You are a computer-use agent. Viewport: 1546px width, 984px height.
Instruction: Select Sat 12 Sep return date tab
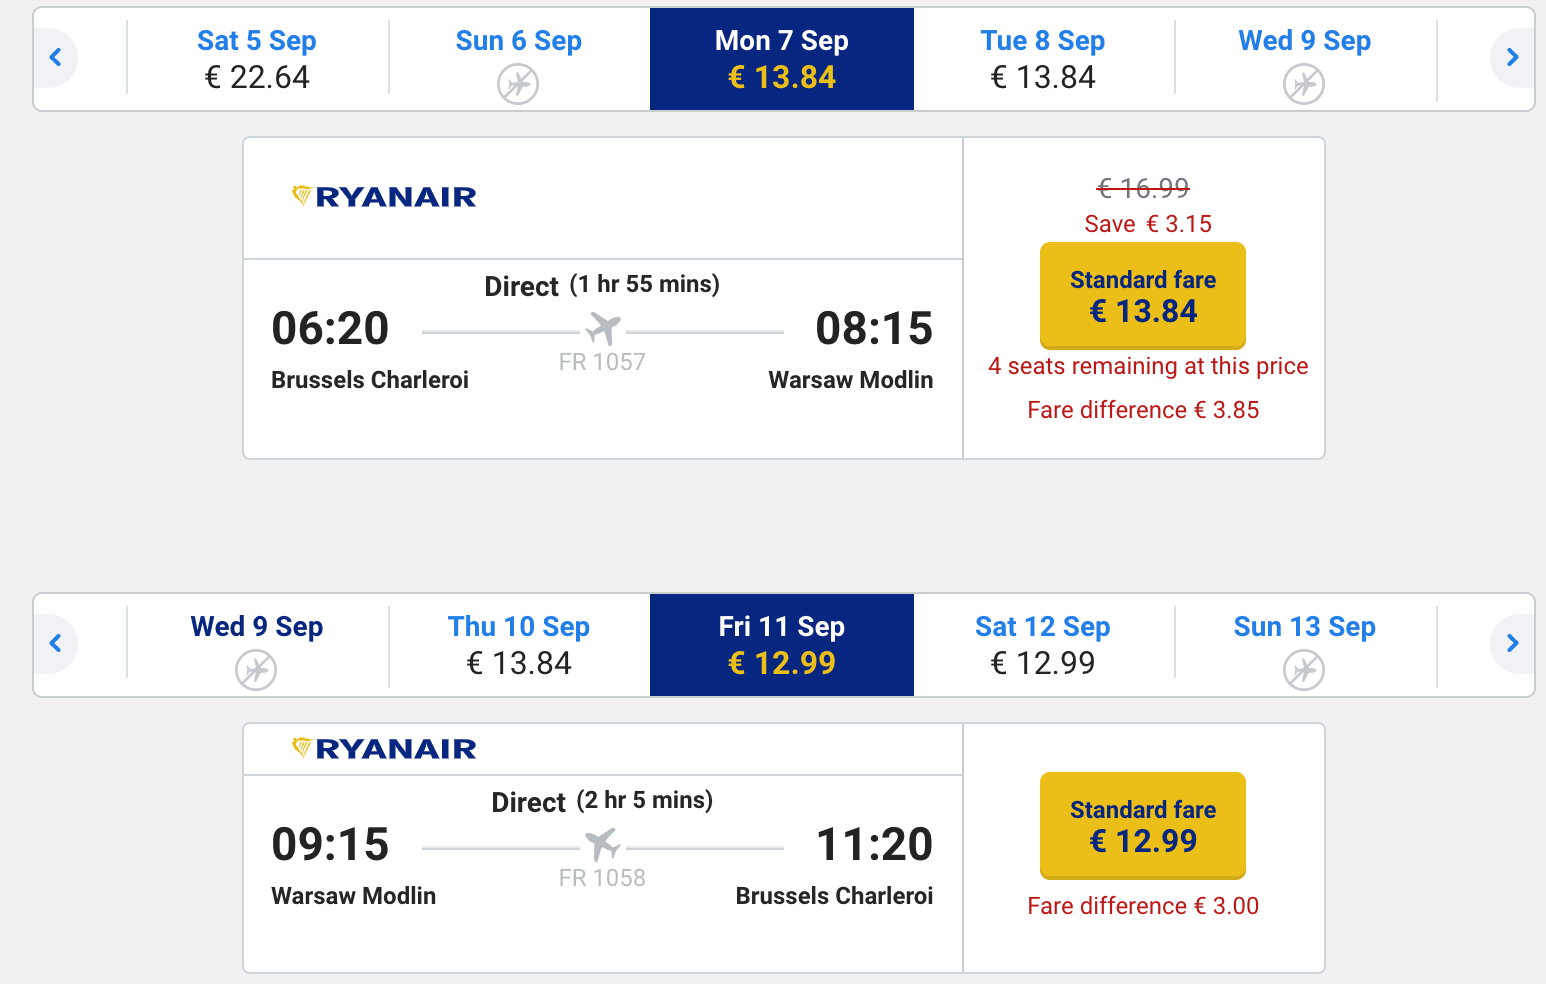pos(1043,645)
